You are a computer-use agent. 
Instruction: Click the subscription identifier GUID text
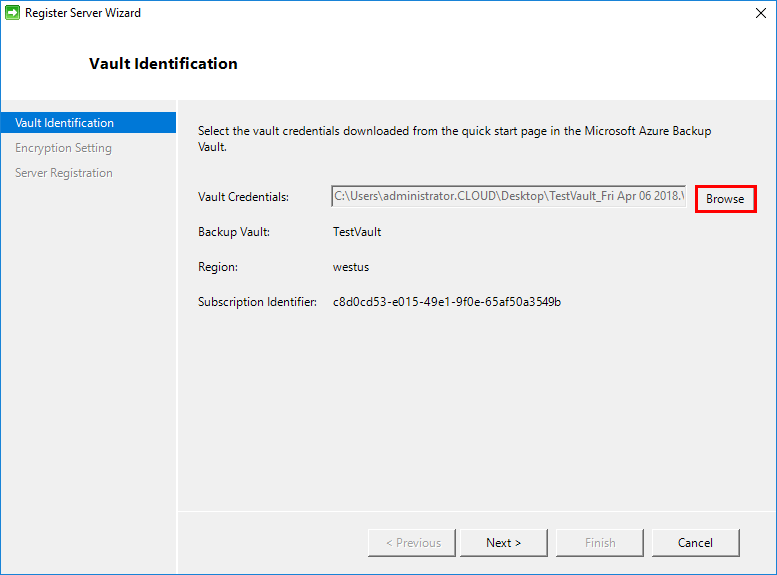[446, 302]
